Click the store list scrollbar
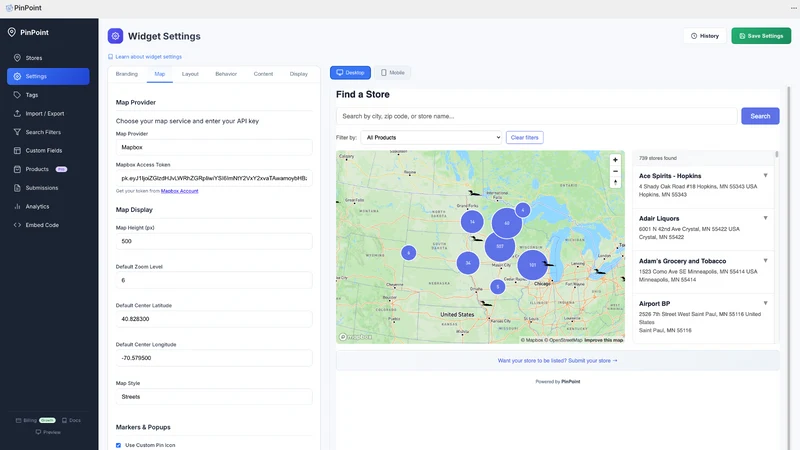 [x=777, y=154]
